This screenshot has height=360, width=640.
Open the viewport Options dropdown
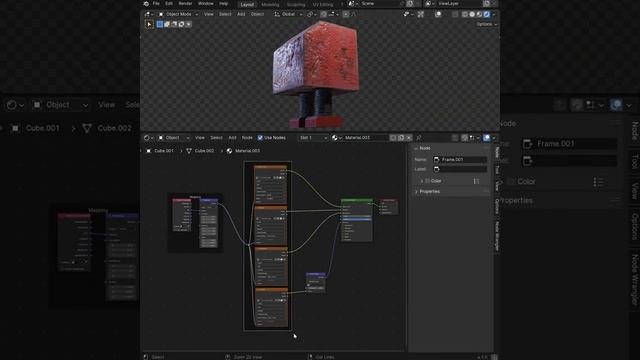[487, 24]
